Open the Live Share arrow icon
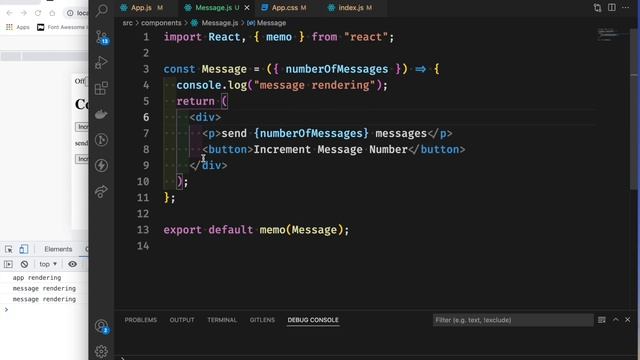 click(101, 191)
